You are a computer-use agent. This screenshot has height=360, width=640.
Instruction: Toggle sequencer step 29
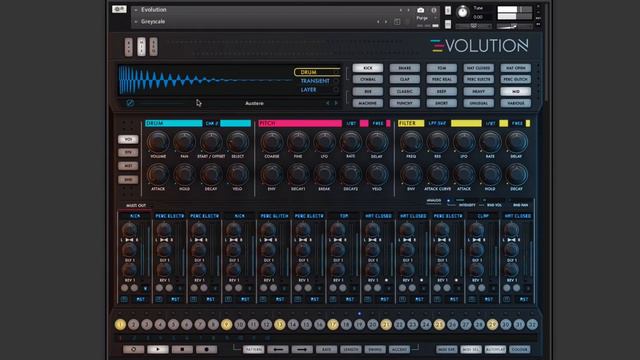(492, 324)
